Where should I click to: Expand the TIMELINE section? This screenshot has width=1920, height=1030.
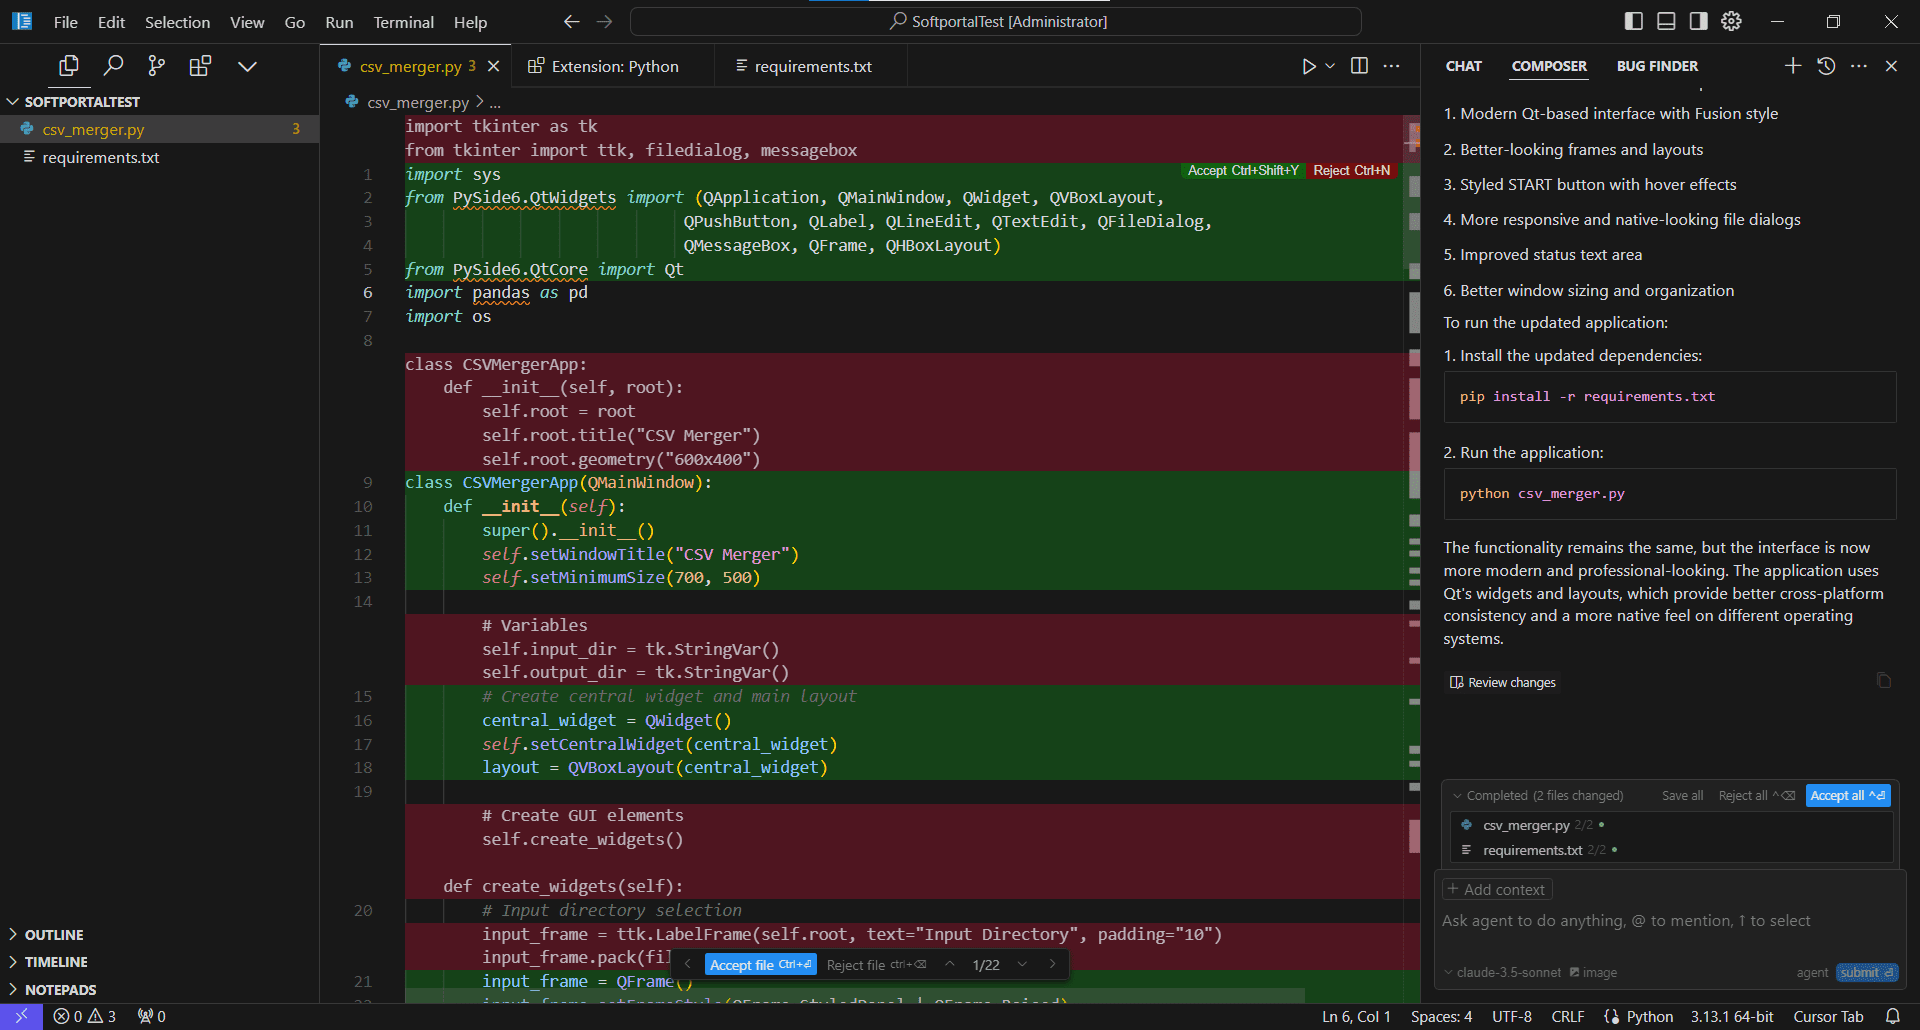[x=56, y=962]
